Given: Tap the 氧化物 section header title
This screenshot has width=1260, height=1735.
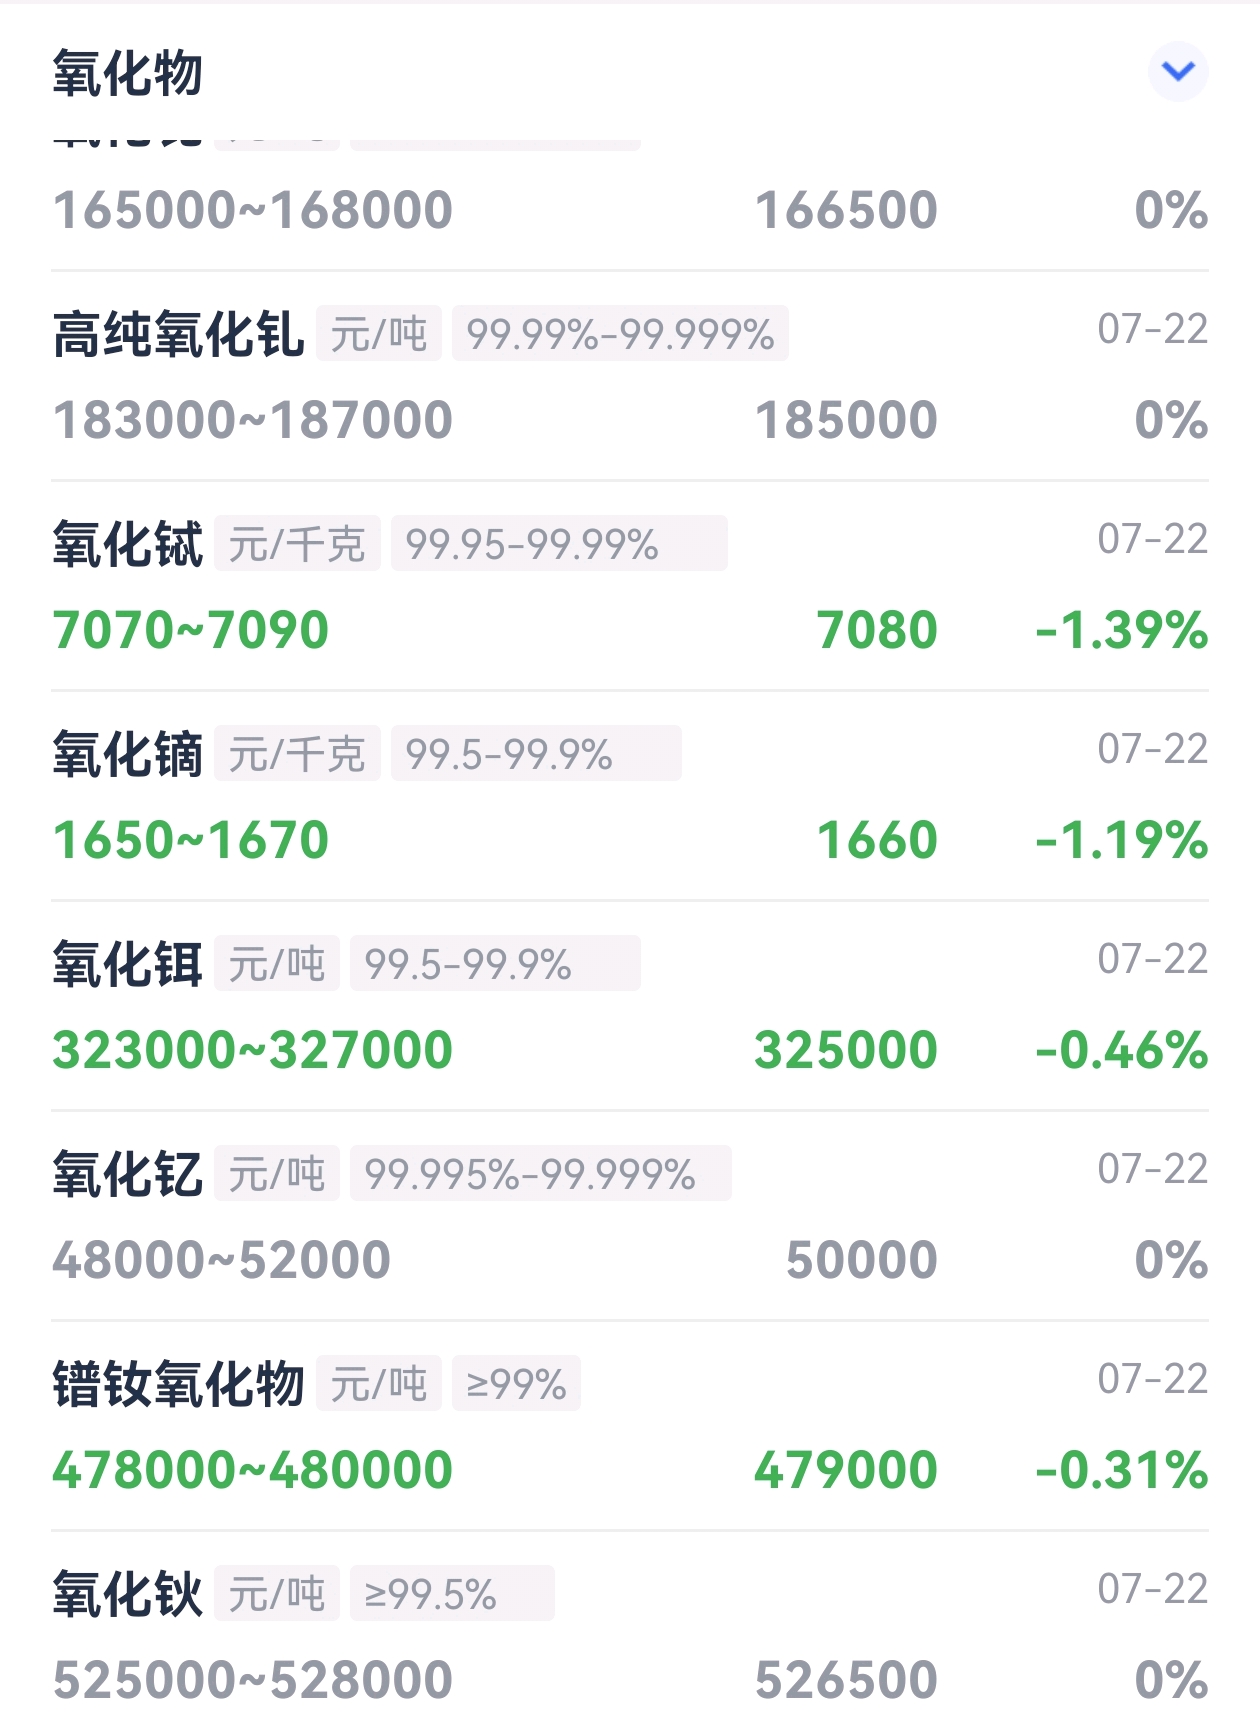Looking at the screenshot, I should (128, 73).
